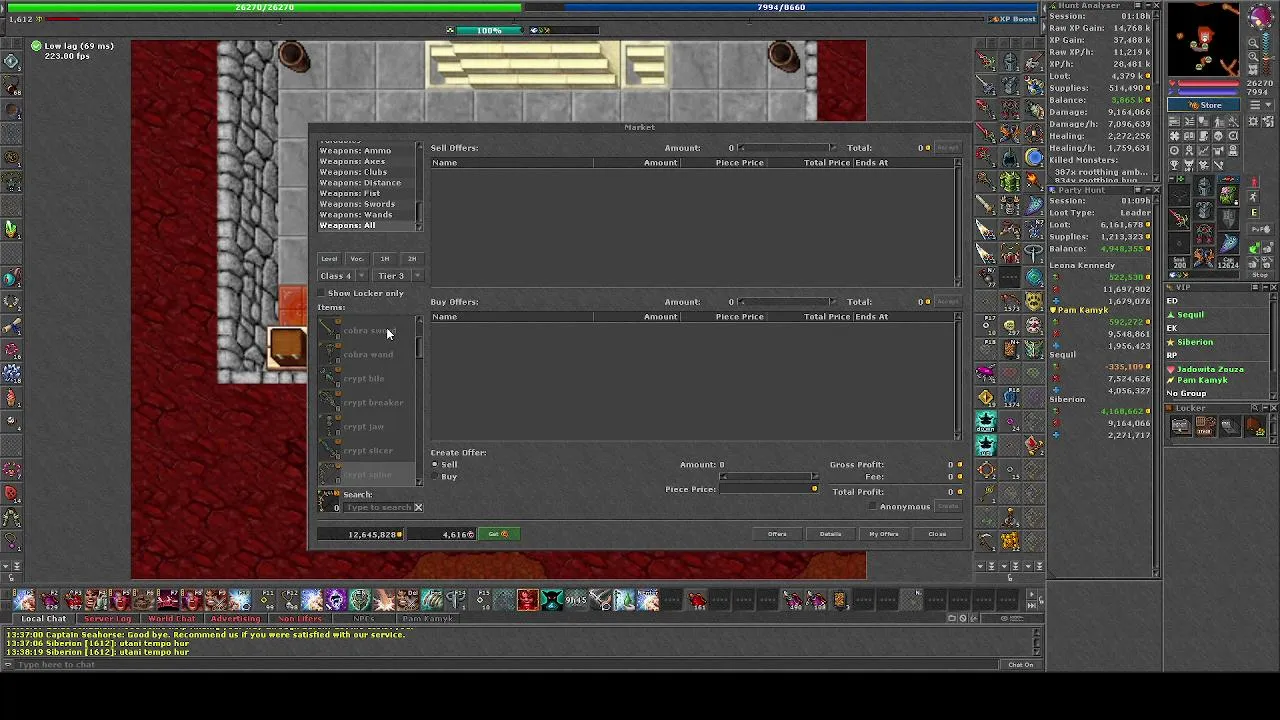Click the Close button at the Market bottom
The width and height of the screenshot is (1280, 720).
tap(937, 534)
